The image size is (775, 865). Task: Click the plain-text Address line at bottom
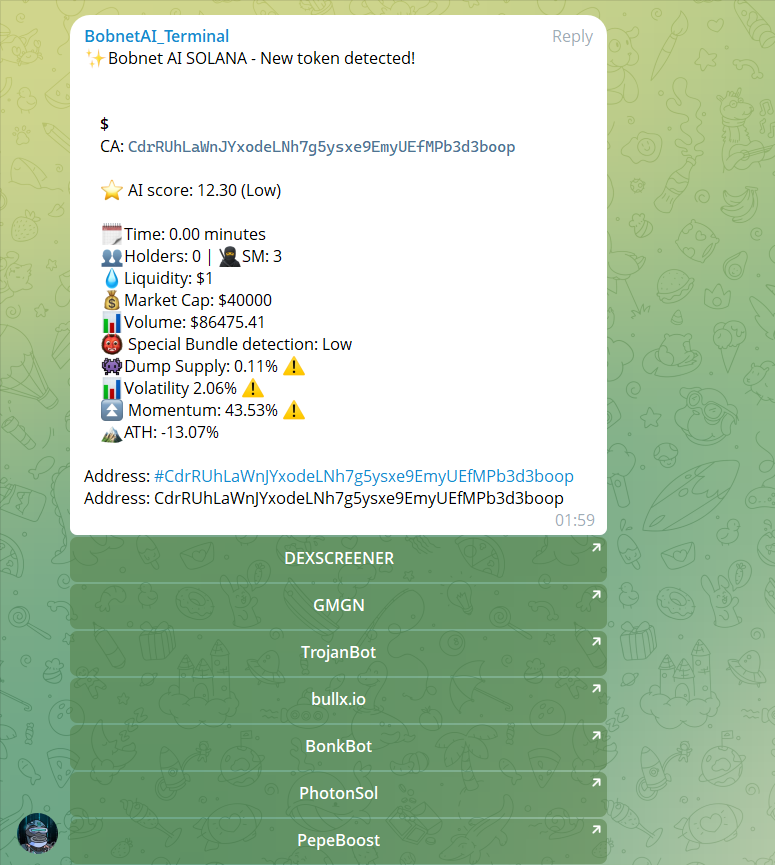[x=324, y=498]
